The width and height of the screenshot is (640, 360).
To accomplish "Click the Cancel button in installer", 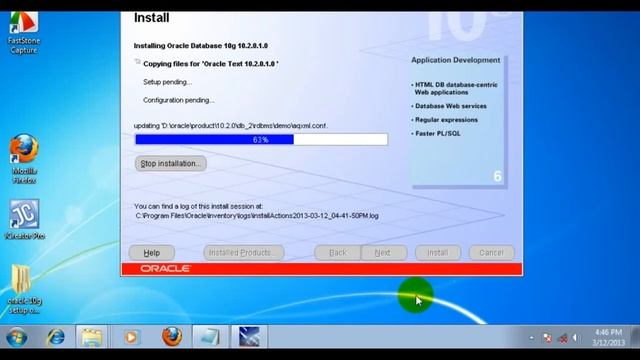I will tap(491, 253).
